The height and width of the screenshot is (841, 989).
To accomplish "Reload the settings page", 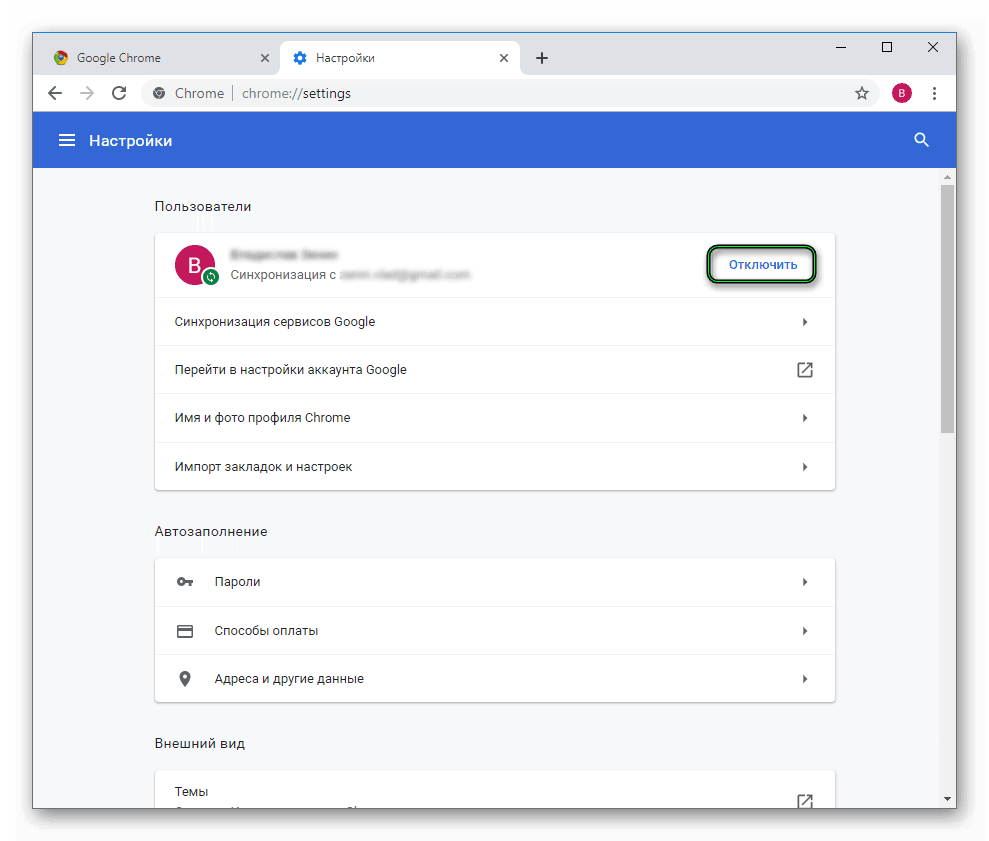I will coord(119,93).
